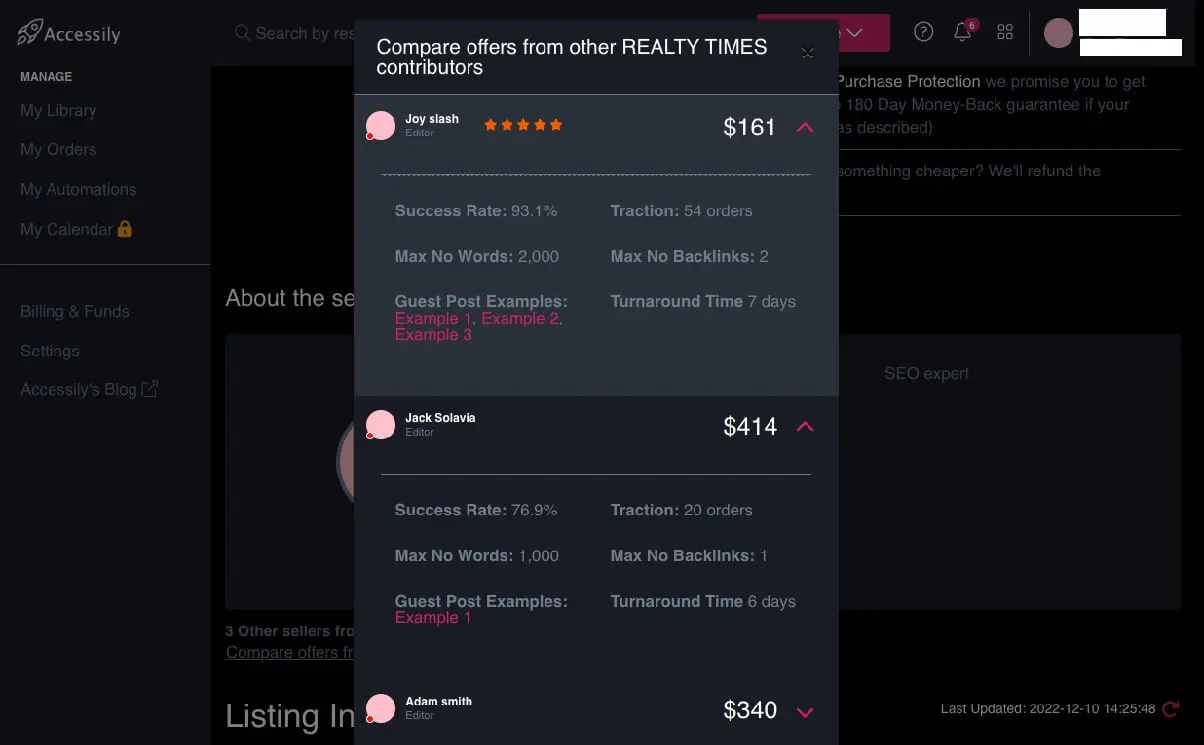Click Joy slash's five-star rating
Image resolution: width=1204 pixels, height=745 pixels.
(x=523, y=125)
